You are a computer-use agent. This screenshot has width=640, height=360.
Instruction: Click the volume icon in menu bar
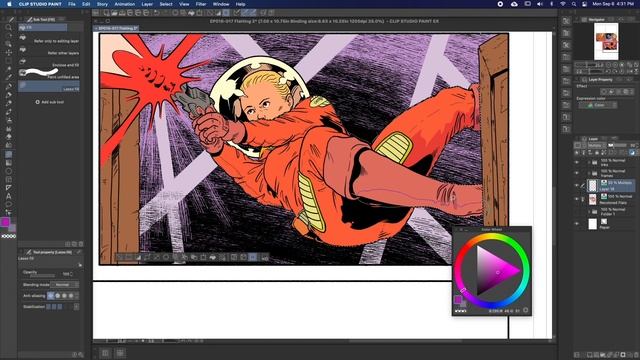pyautogui.click(x=540, y=4)
